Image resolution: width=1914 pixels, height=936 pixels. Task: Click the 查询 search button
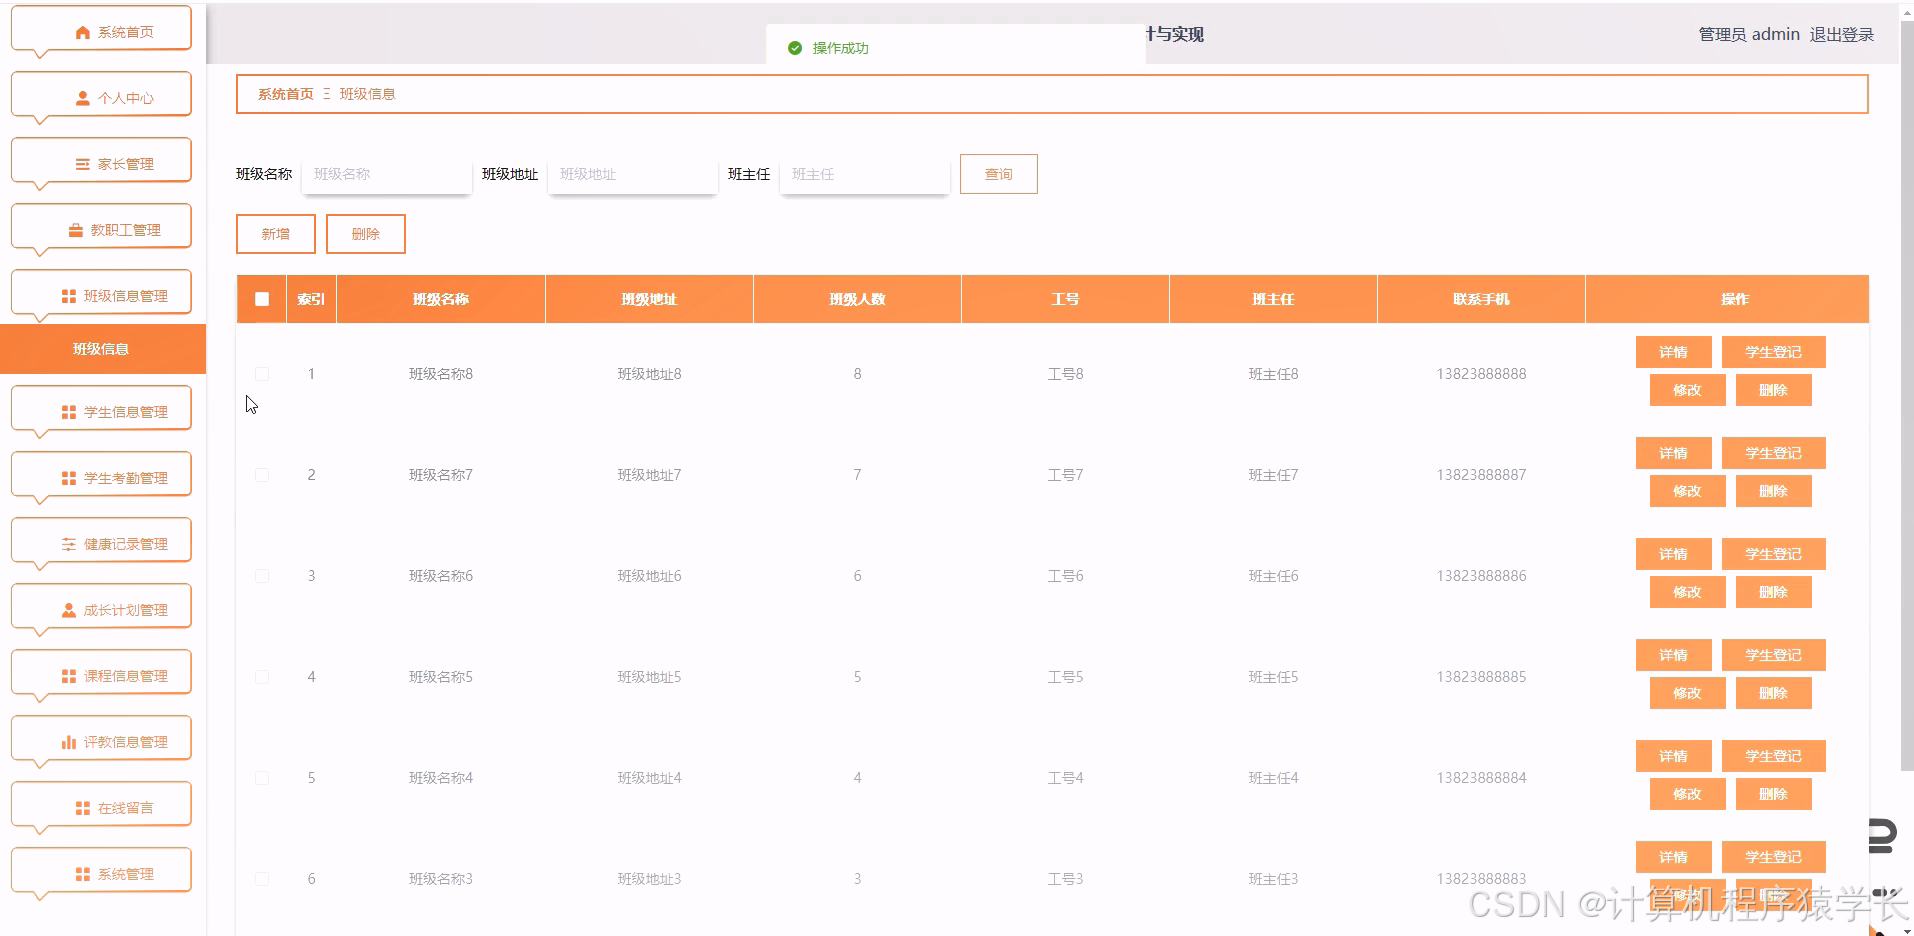(x=998, y=174)
